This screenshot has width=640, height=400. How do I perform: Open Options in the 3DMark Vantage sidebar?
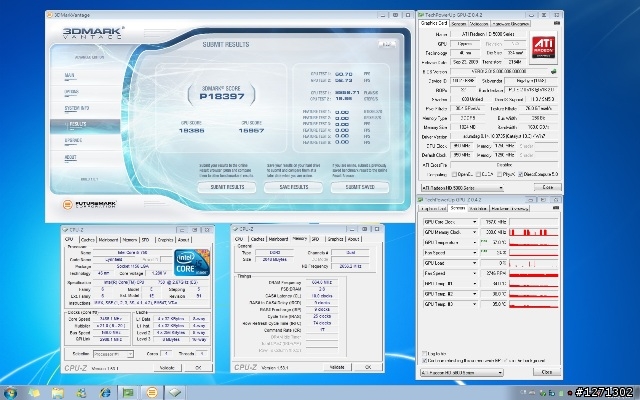click(x=71, y=92)
